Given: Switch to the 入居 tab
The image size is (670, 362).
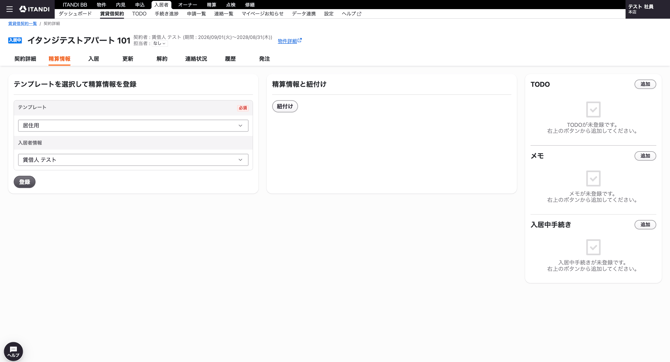Looking at the screenshot, I should coord(94,59).
